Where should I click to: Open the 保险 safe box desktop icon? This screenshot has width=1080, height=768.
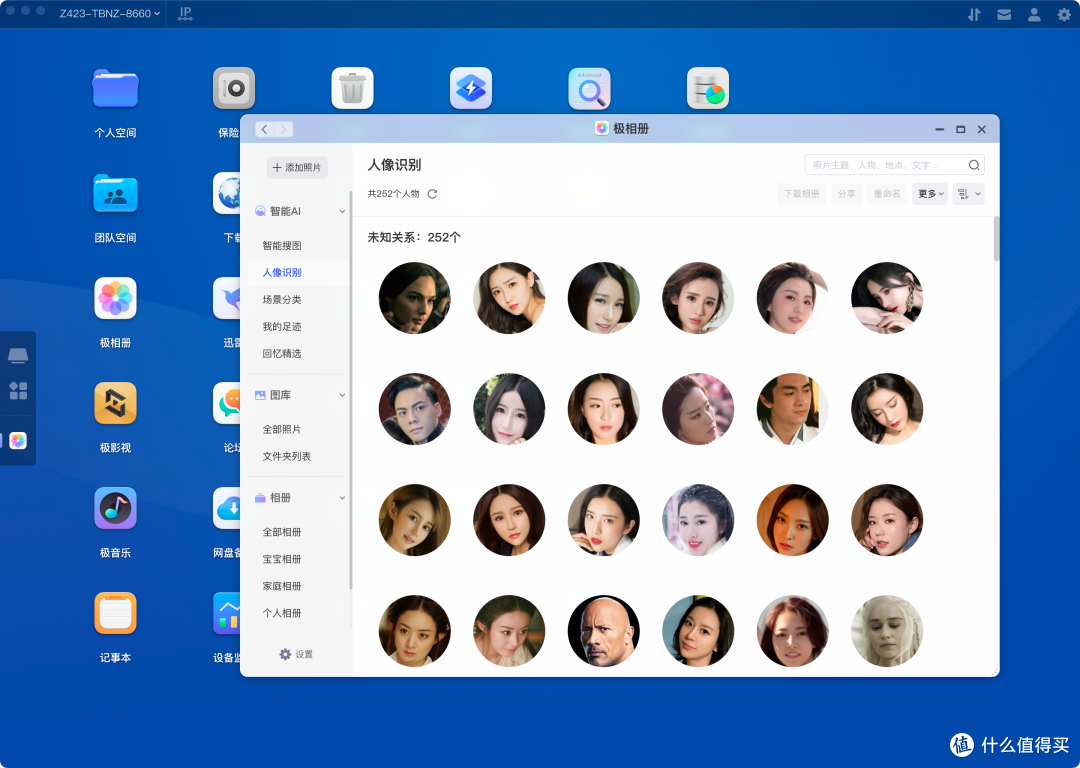click(x=233, y=88)
